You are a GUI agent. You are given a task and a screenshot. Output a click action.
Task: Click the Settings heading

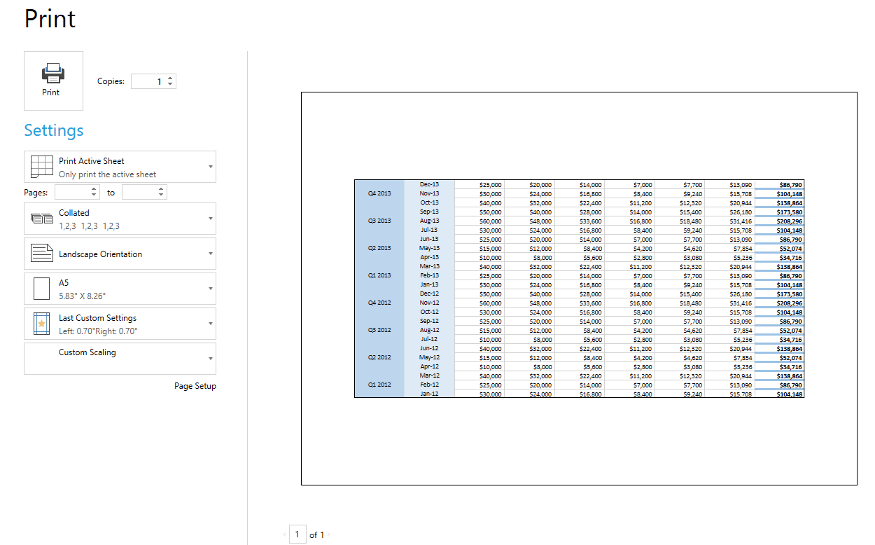pos(54,131)
